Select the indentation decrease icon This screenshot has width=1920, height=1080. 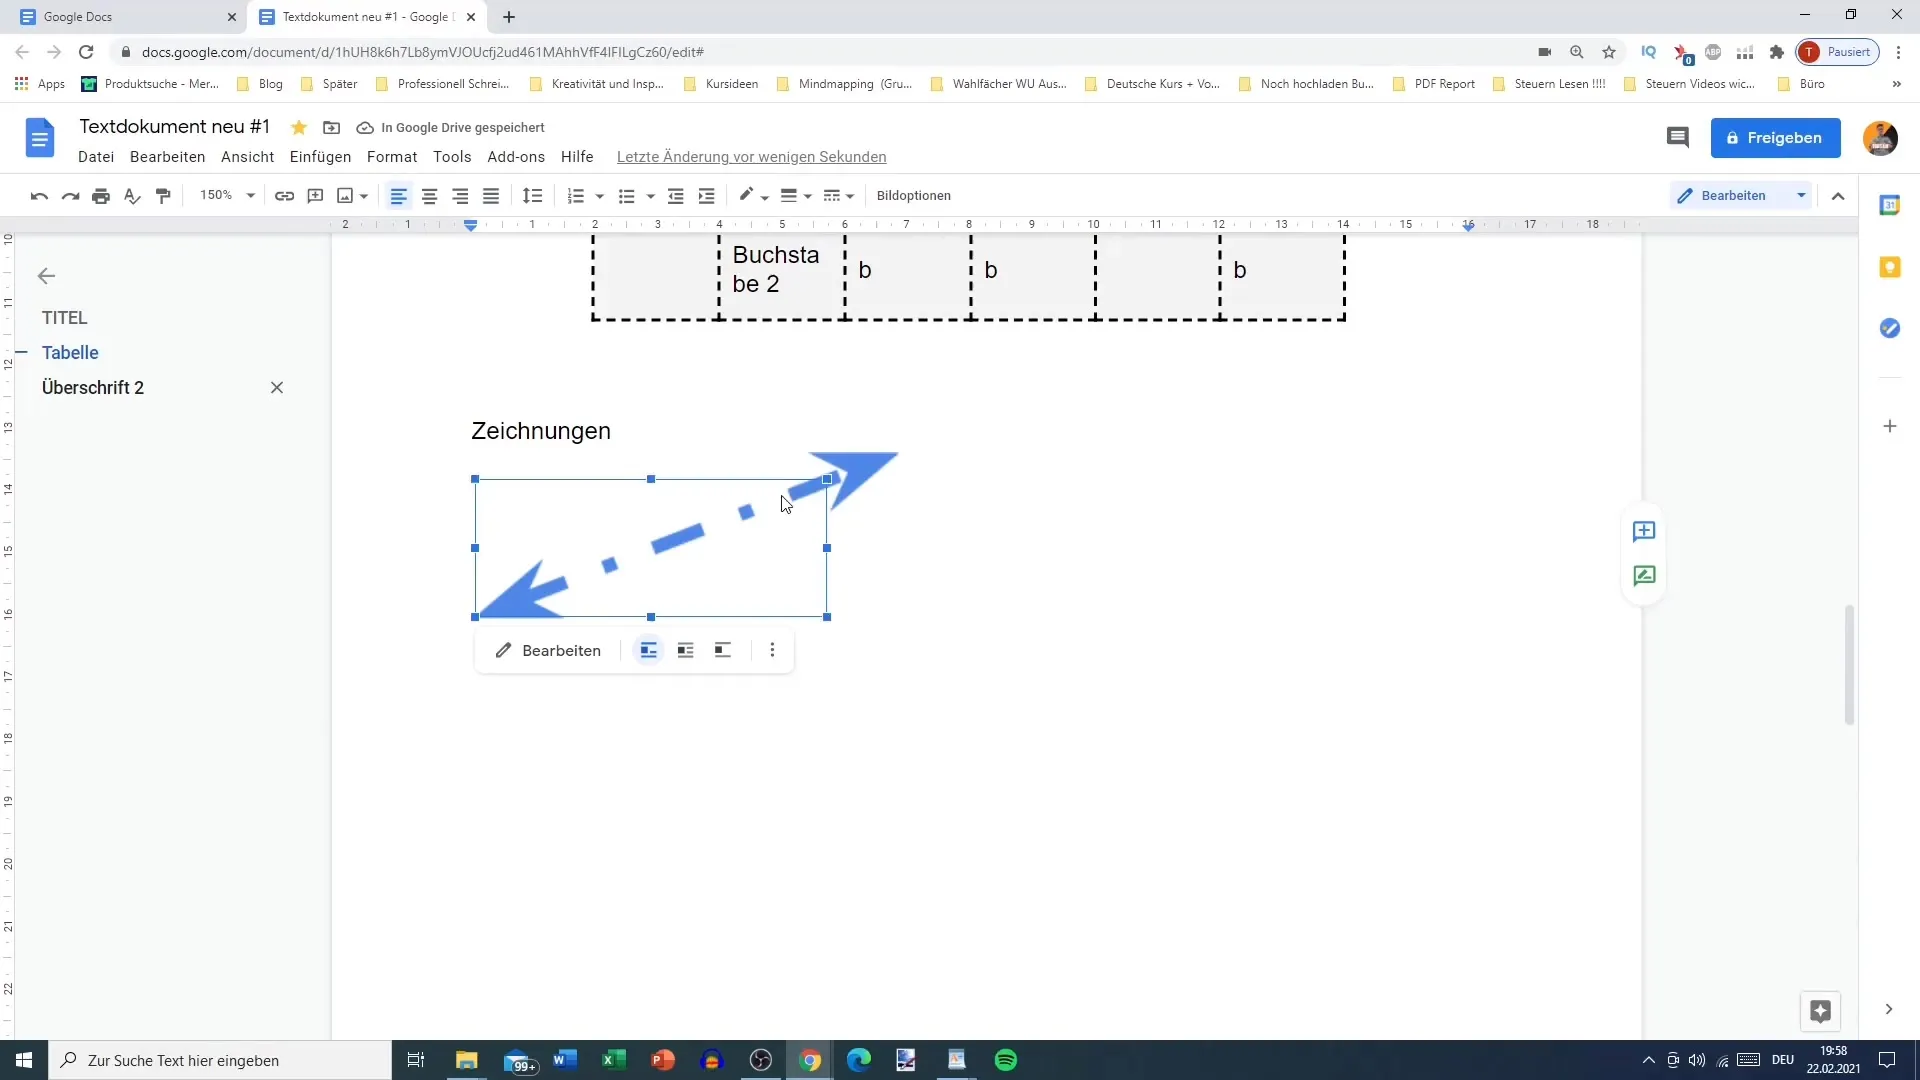tap(676, 195)
